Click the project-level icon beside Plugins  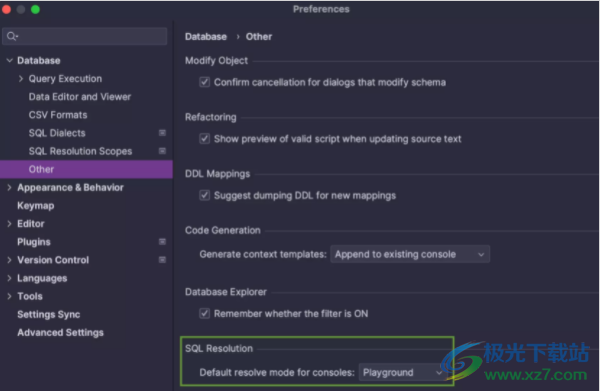162,241
